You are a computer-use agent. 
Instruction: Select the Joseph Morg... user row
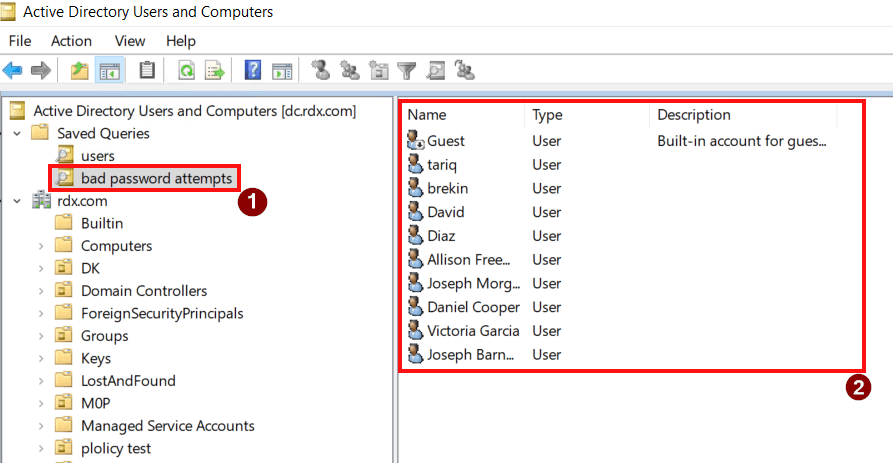[x=473, y=283]
